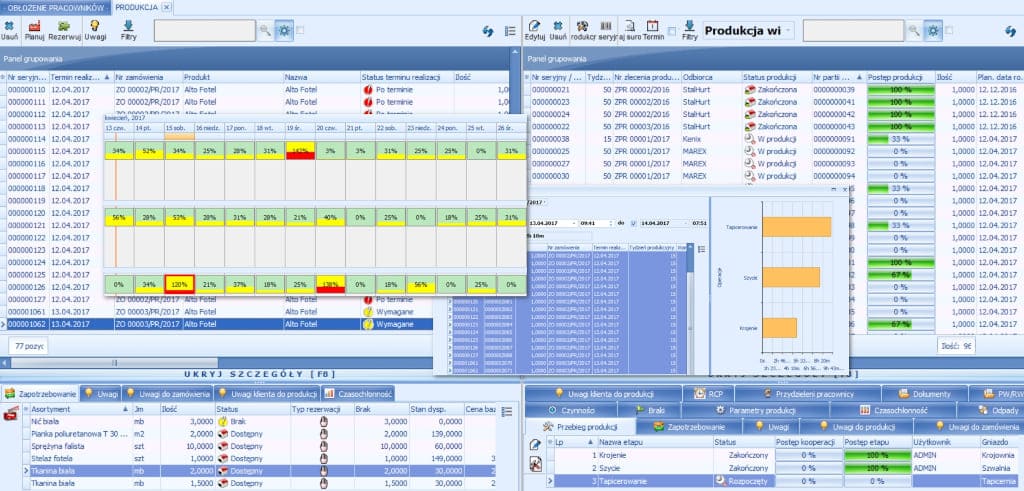The height and width of the screenshot is (491, 1024).
Task: Switch to the OBŁOŻENIE PRACOWNIKÓW tab
Action: [55, 7]
